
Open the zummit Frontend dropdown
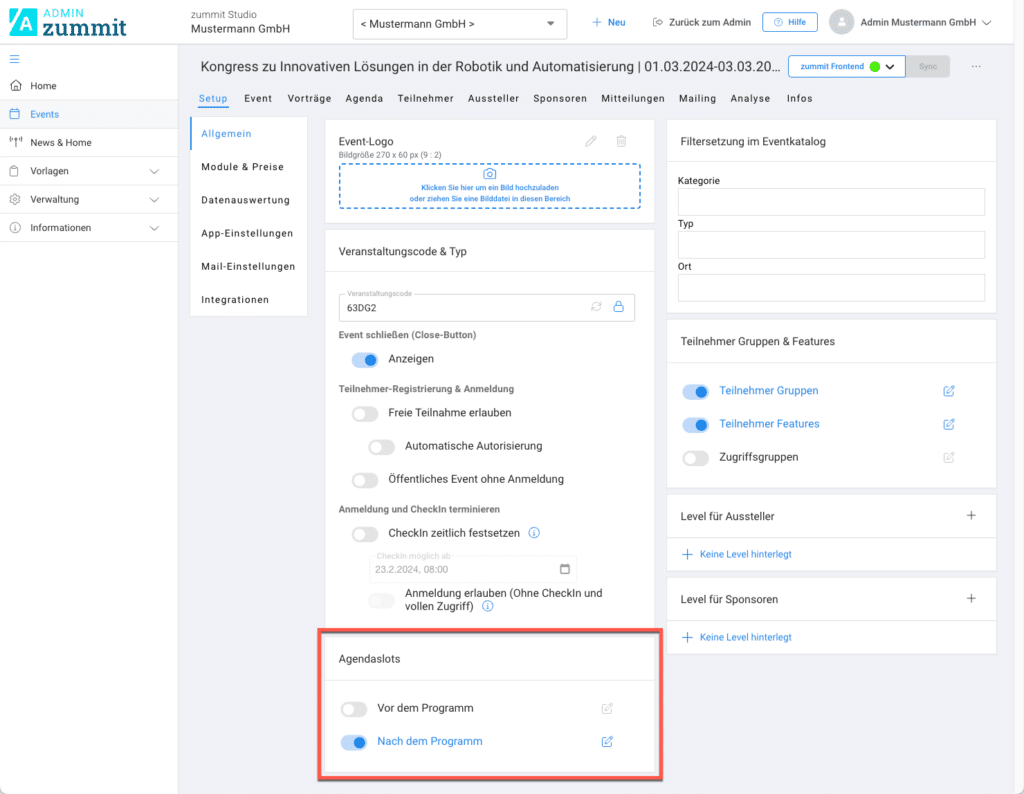coord(846,66)
